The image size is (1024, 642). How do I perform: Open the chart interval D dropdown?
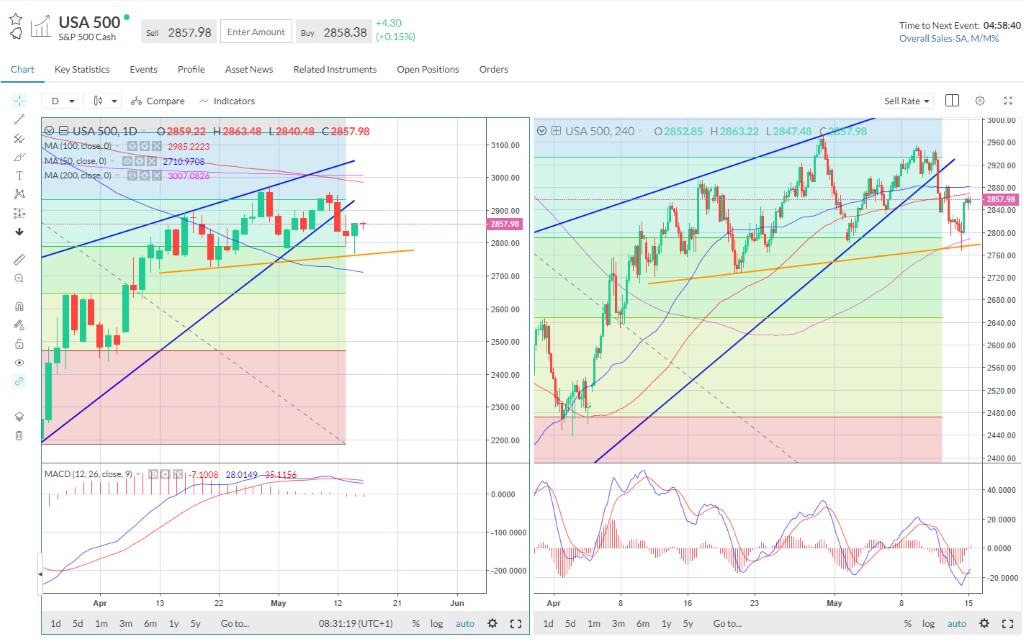[63, 101]
